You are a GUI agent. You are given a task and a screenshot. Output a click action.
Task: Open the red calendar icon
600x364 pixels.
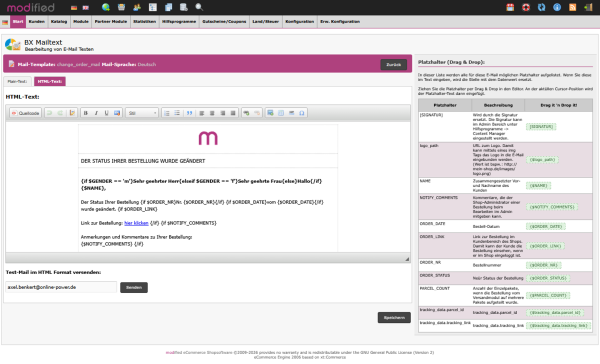click(510, 7)
